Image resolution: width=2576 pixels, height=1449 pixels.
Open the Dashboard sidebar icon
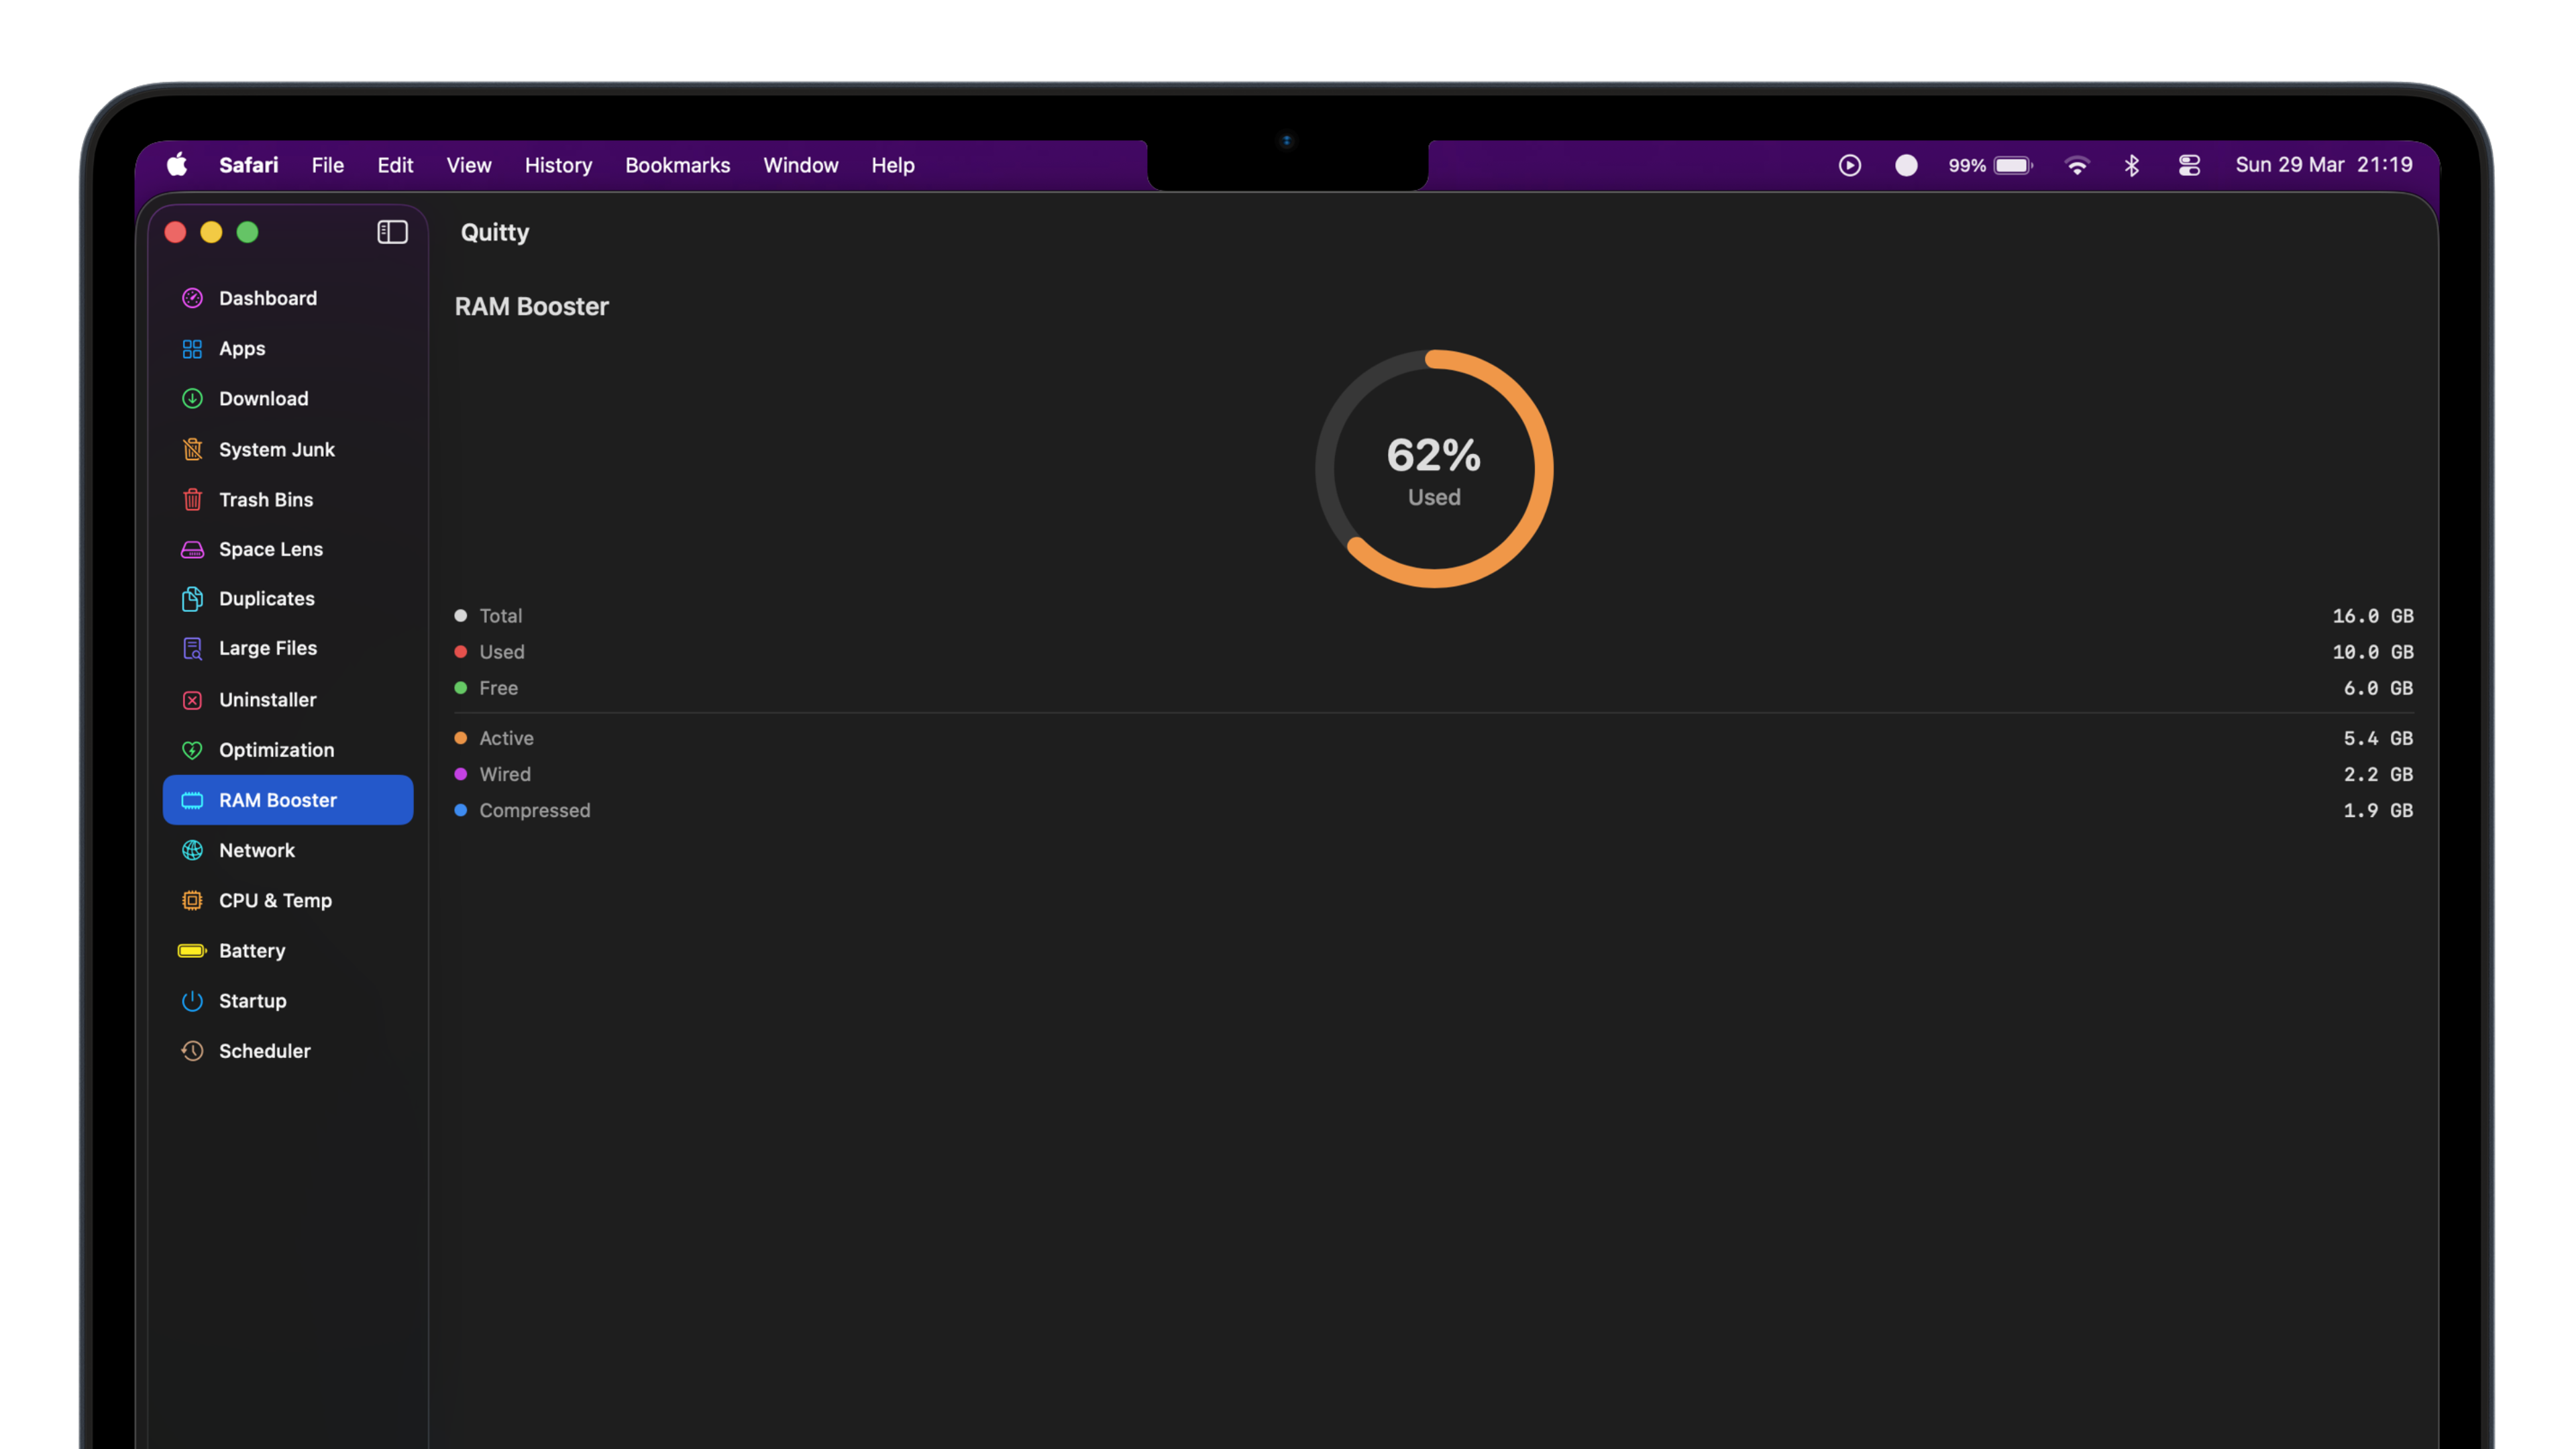pyautogui.click(x=192, y=298)
